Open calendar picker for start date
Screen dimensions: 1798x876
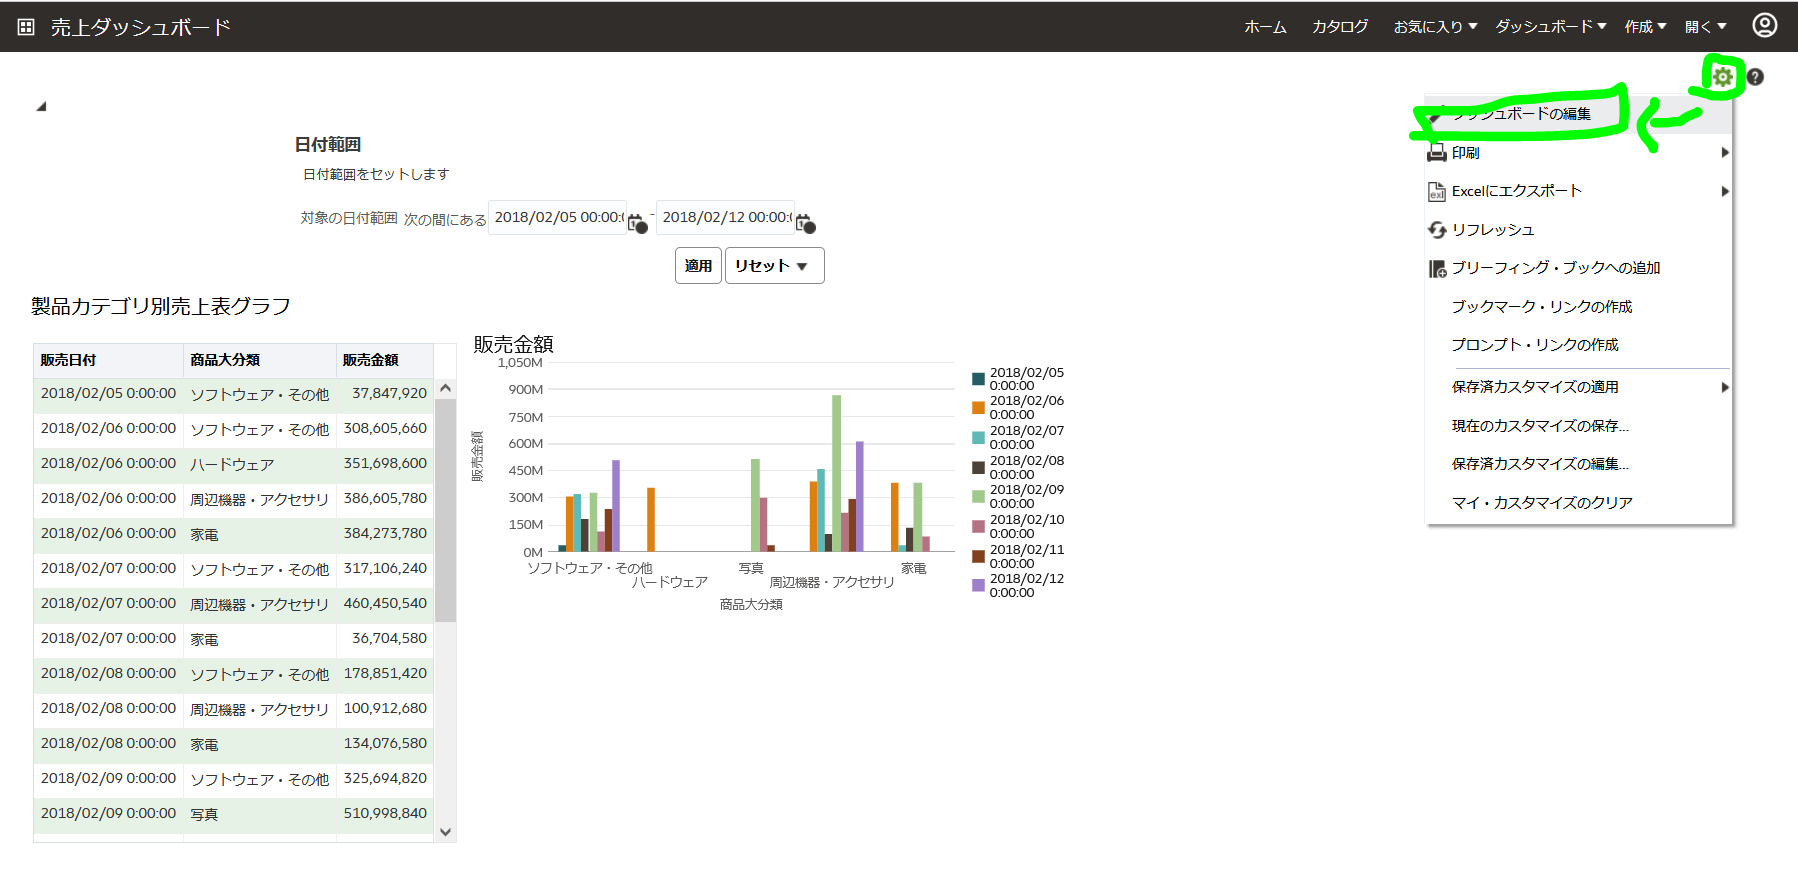click(637, 223)
